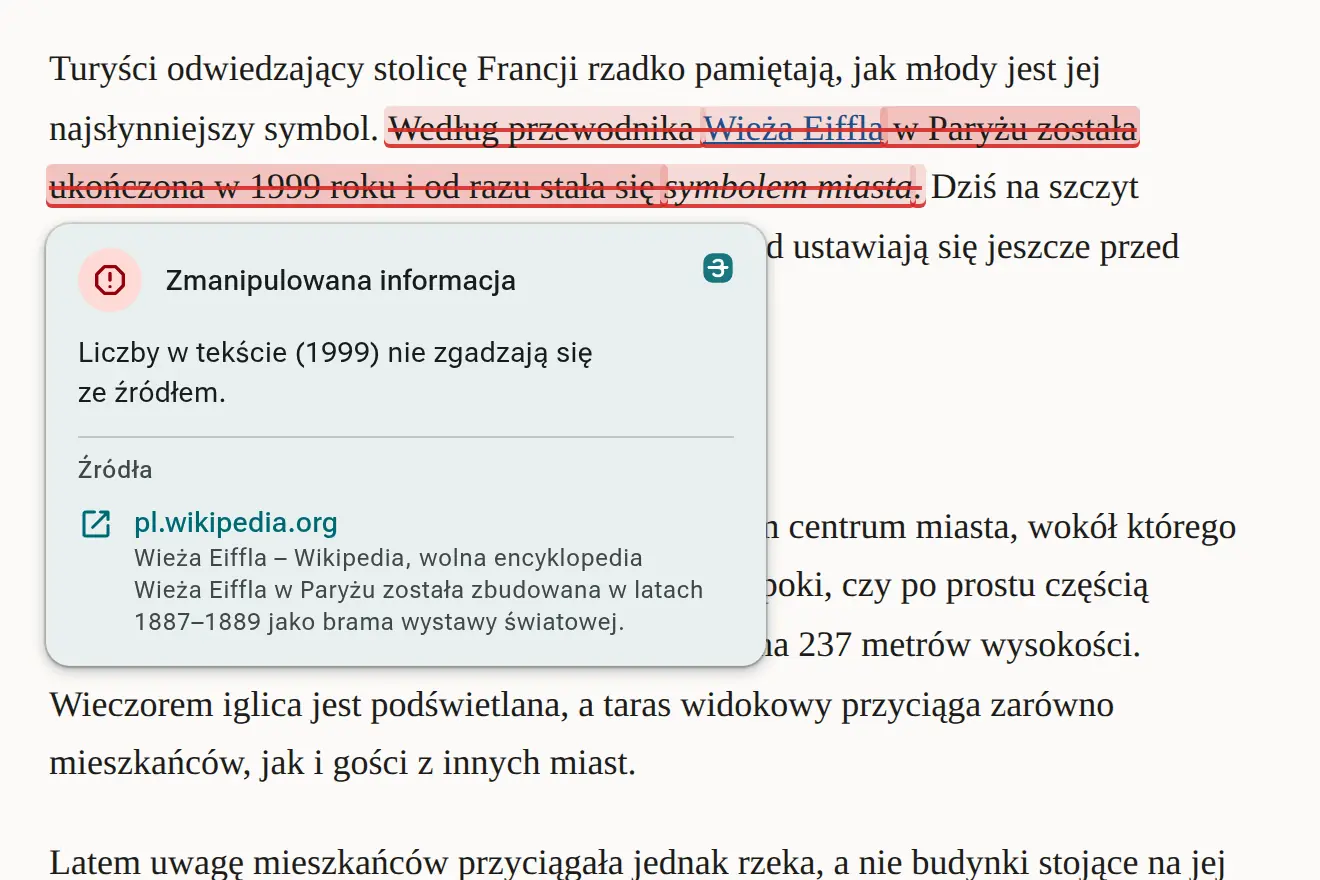Click the words 'Dziś na szczyt'

(x=1036, y=187)
